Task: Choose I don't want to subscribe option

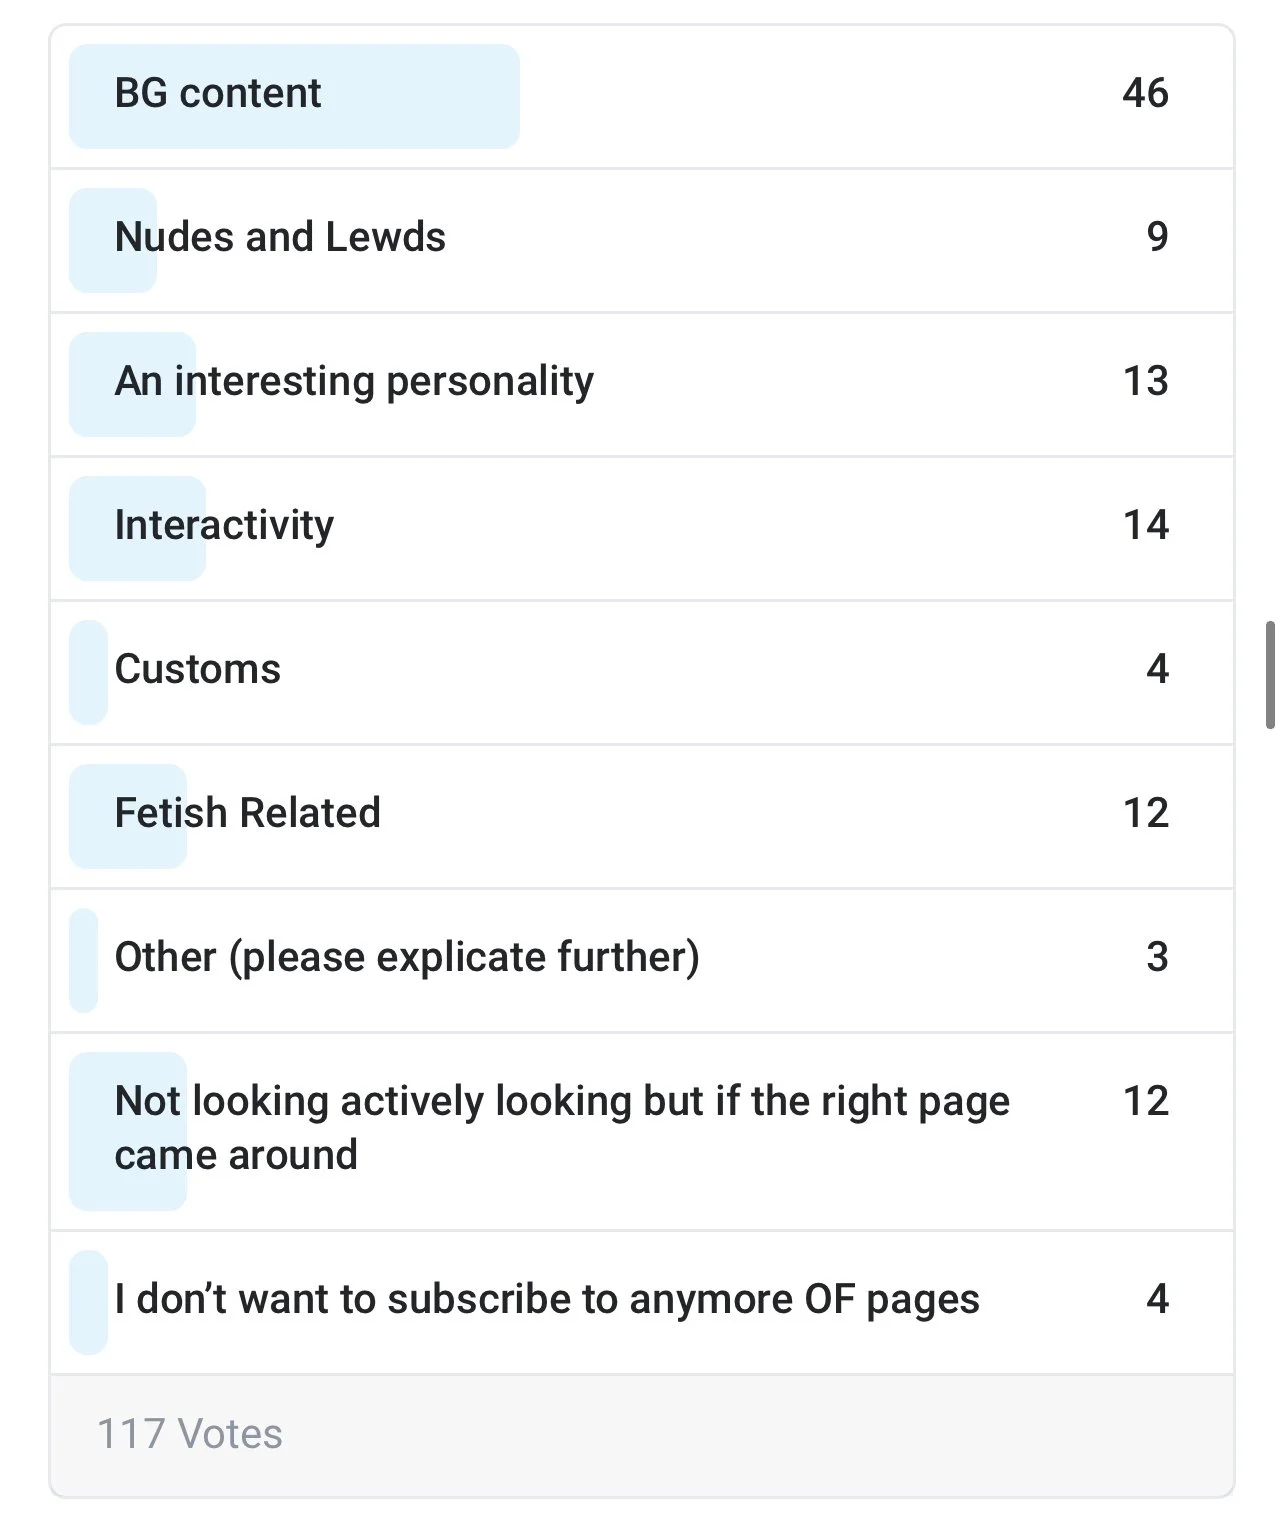Action: click(642, 1302)
